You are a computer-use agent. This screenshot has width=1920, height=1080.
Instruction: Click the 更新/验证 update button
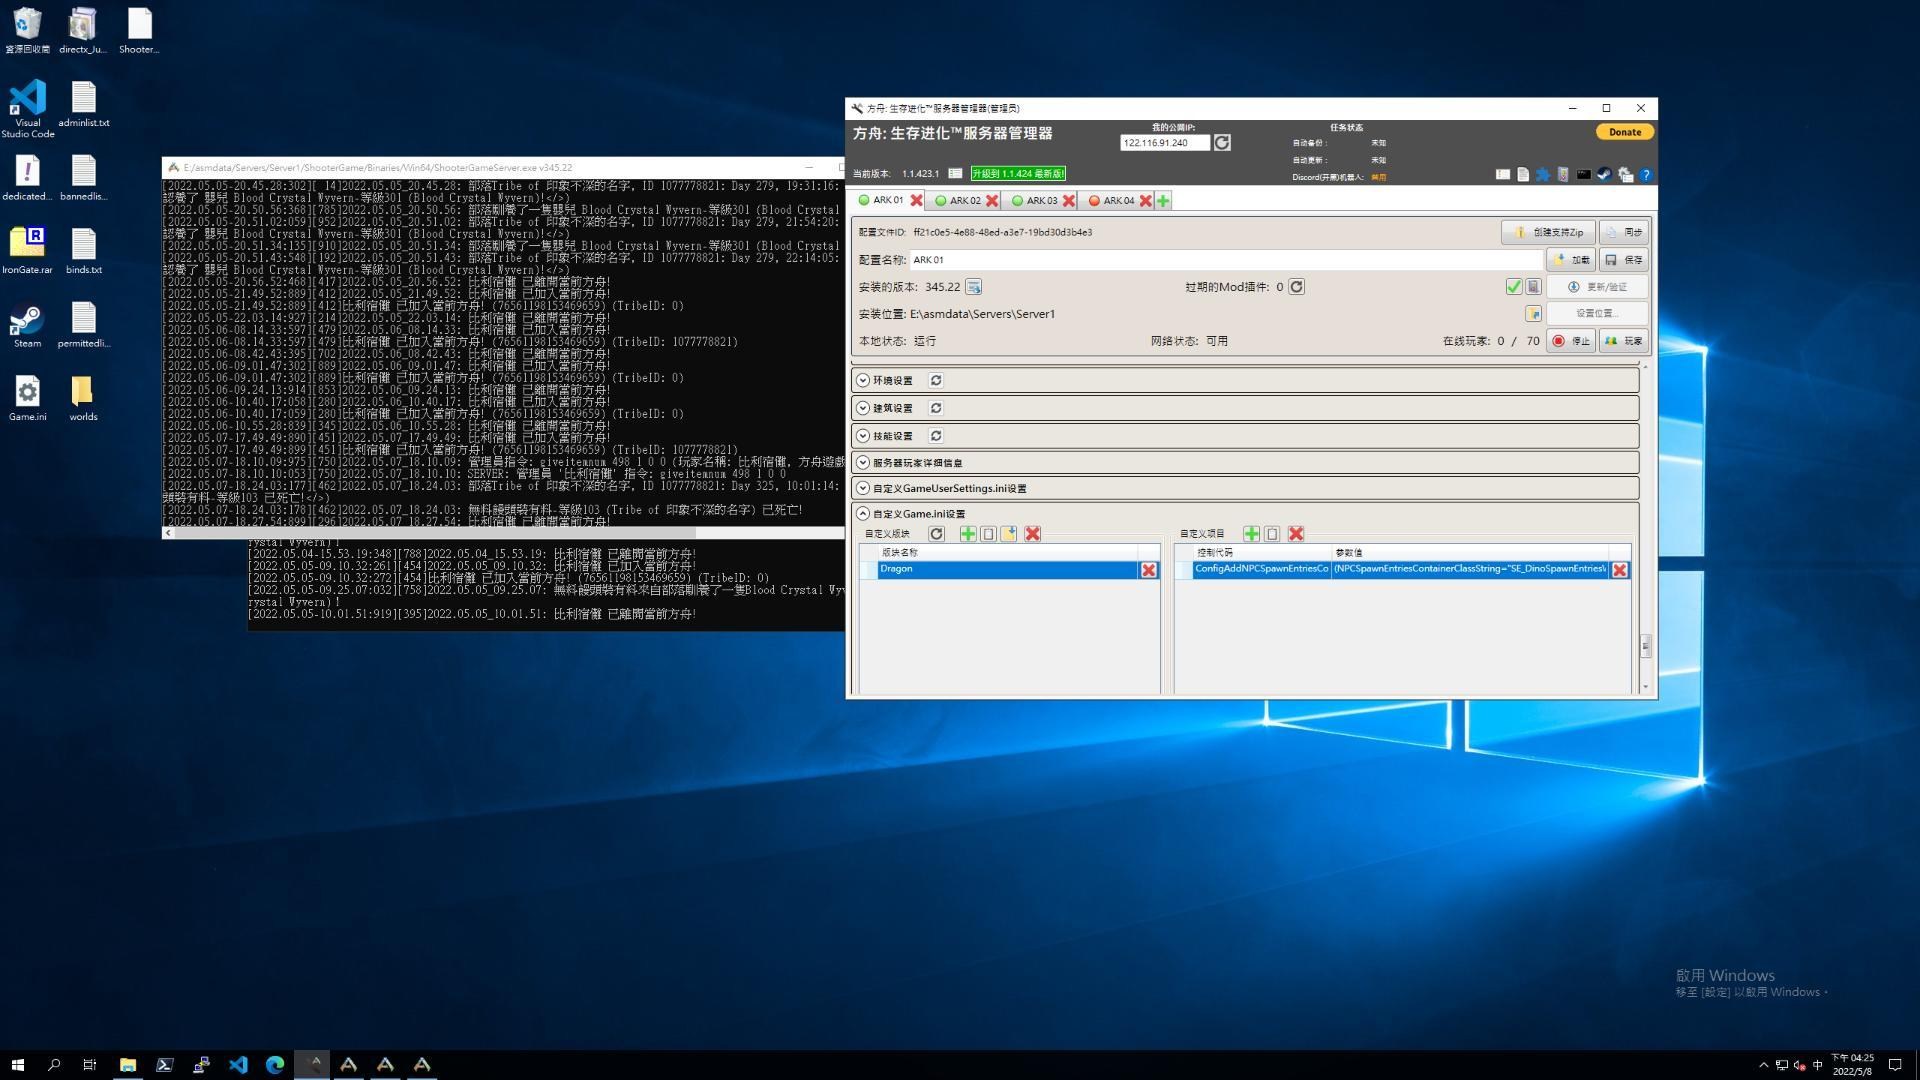(x=1597, y=287)
